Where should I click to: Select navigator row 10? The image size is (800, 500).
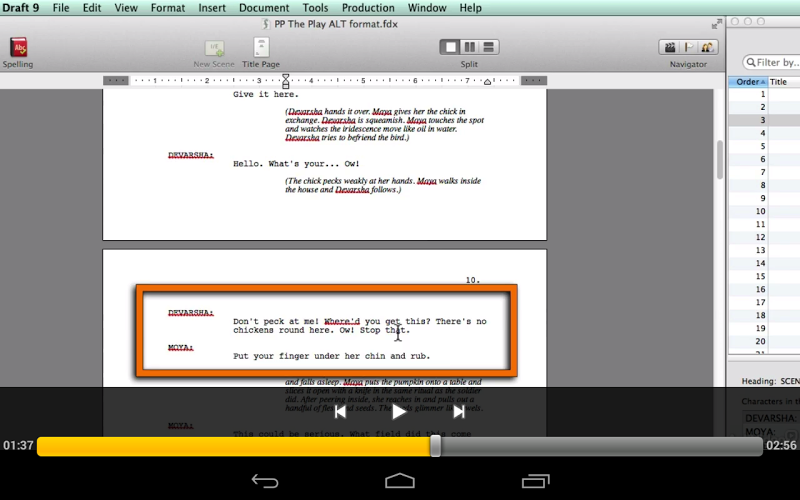point(764,211)
